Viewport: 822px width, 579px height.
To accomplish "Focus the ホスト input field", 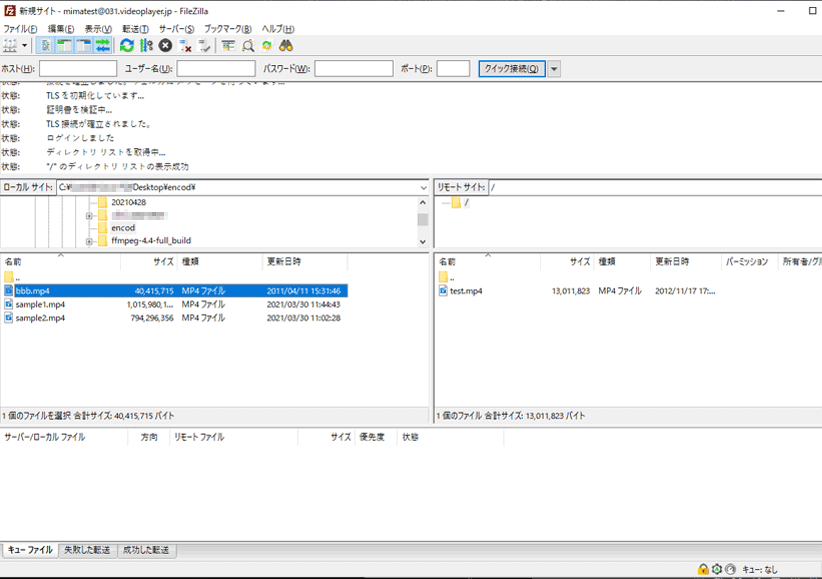I will pos(78,69).
